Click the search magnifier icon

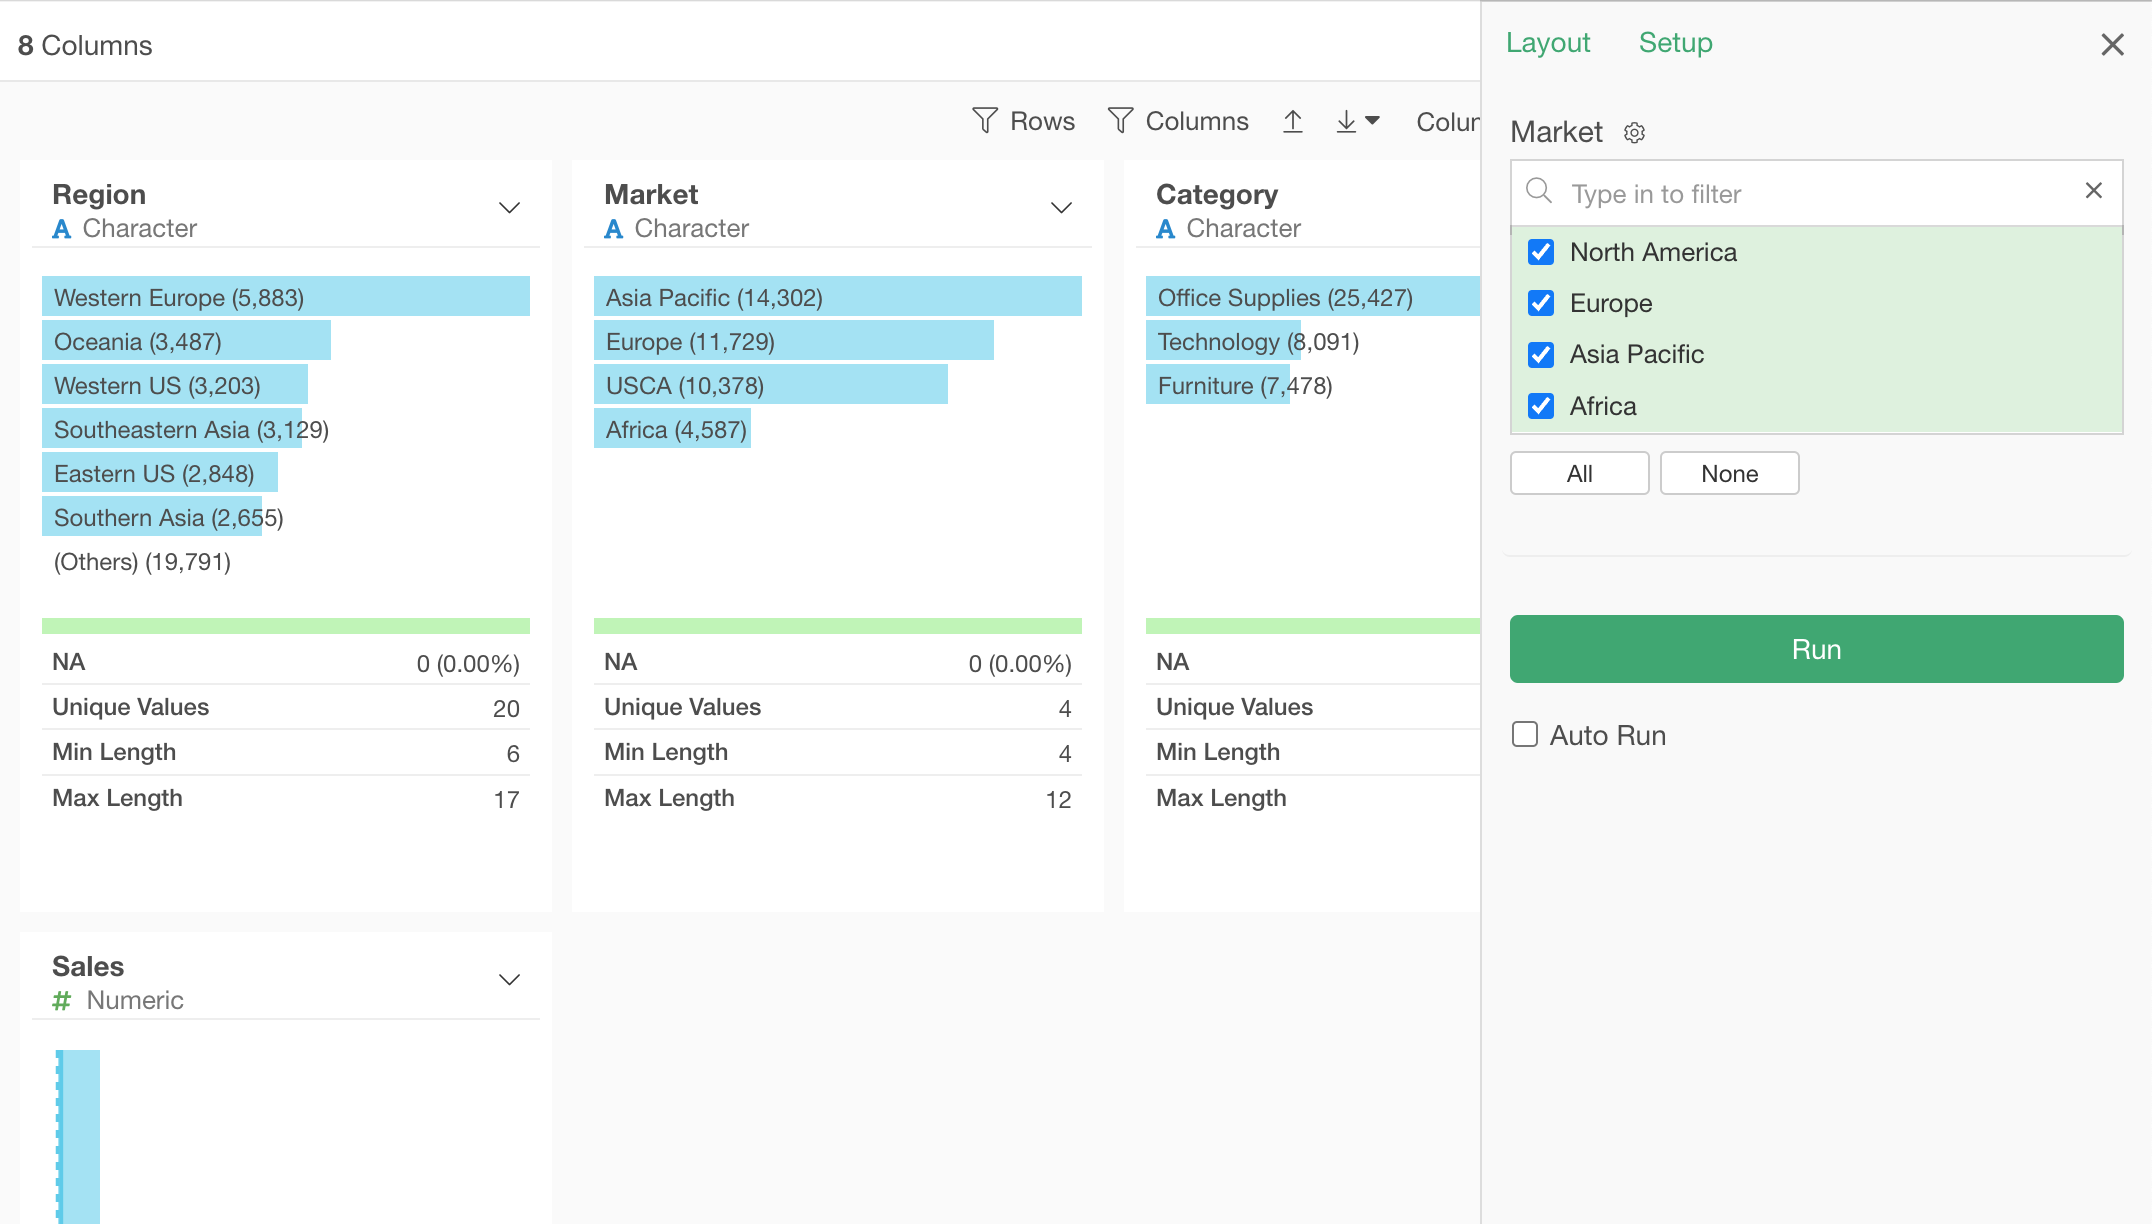pos(1539,191)
